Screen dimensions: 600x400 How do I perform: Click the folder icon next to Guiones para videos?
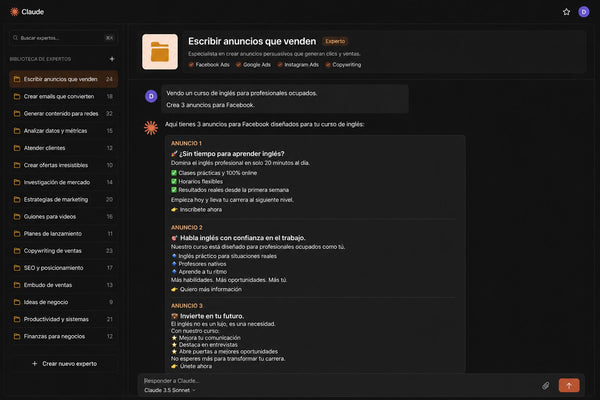[17, 217]
